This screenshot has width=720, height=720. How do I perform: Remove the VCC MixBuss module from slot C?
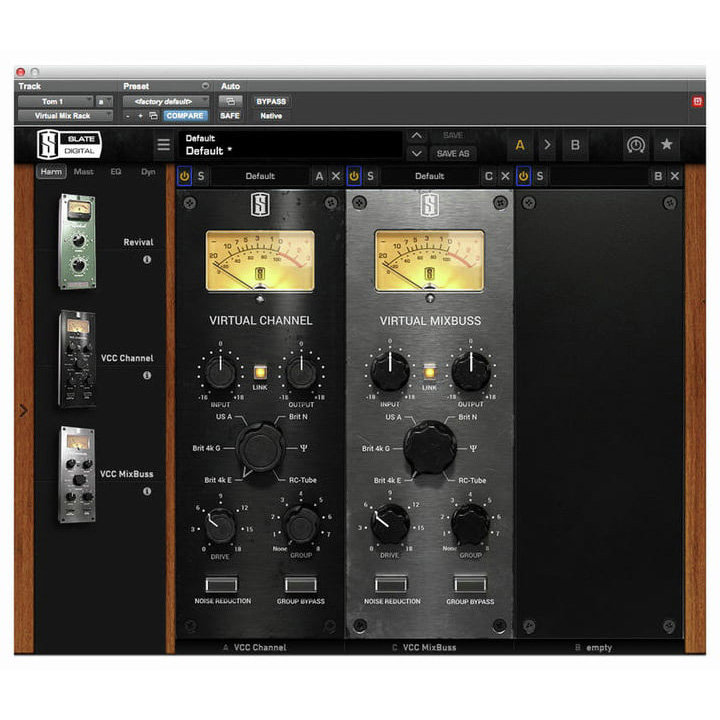(x=505, y=176)
